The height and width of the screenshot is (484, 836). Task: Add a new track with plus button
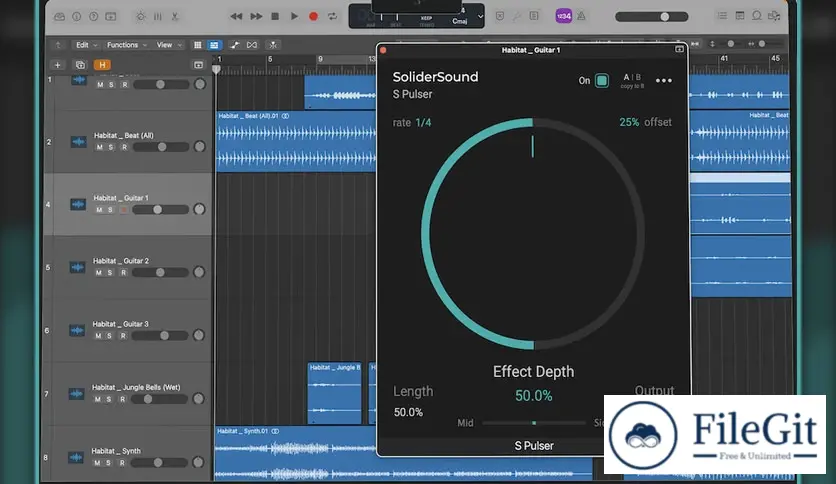point(58,65)
